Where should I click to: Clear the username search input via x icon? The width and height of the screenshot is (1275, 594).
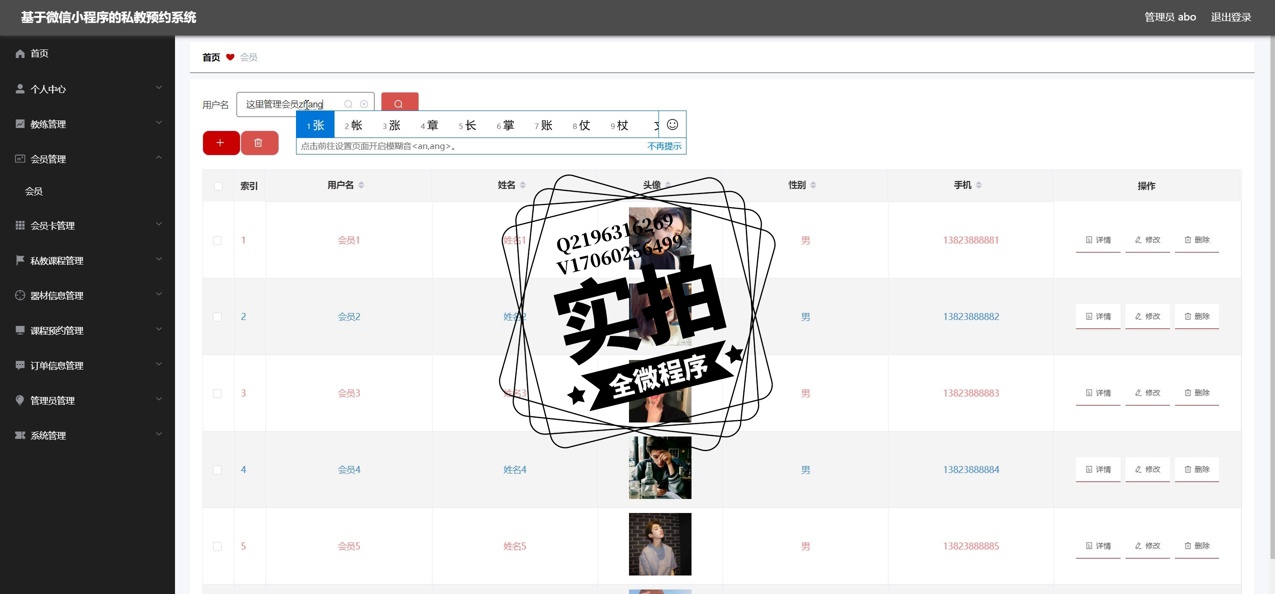364,104
